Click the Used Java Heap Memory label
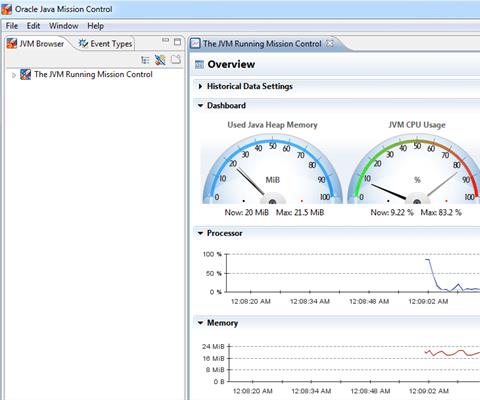The width and height of the screenshot is (480, 400). (272, 125)
